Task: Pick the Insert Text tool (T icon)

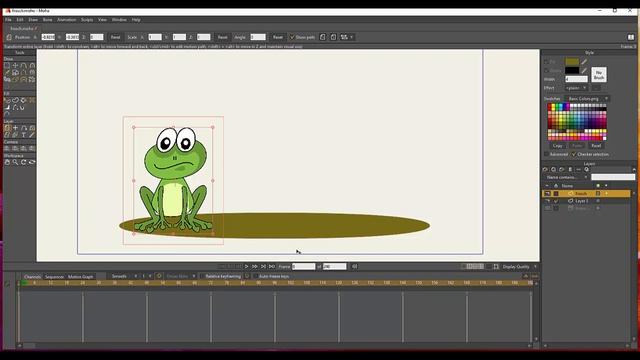Action: coord(23,135)
